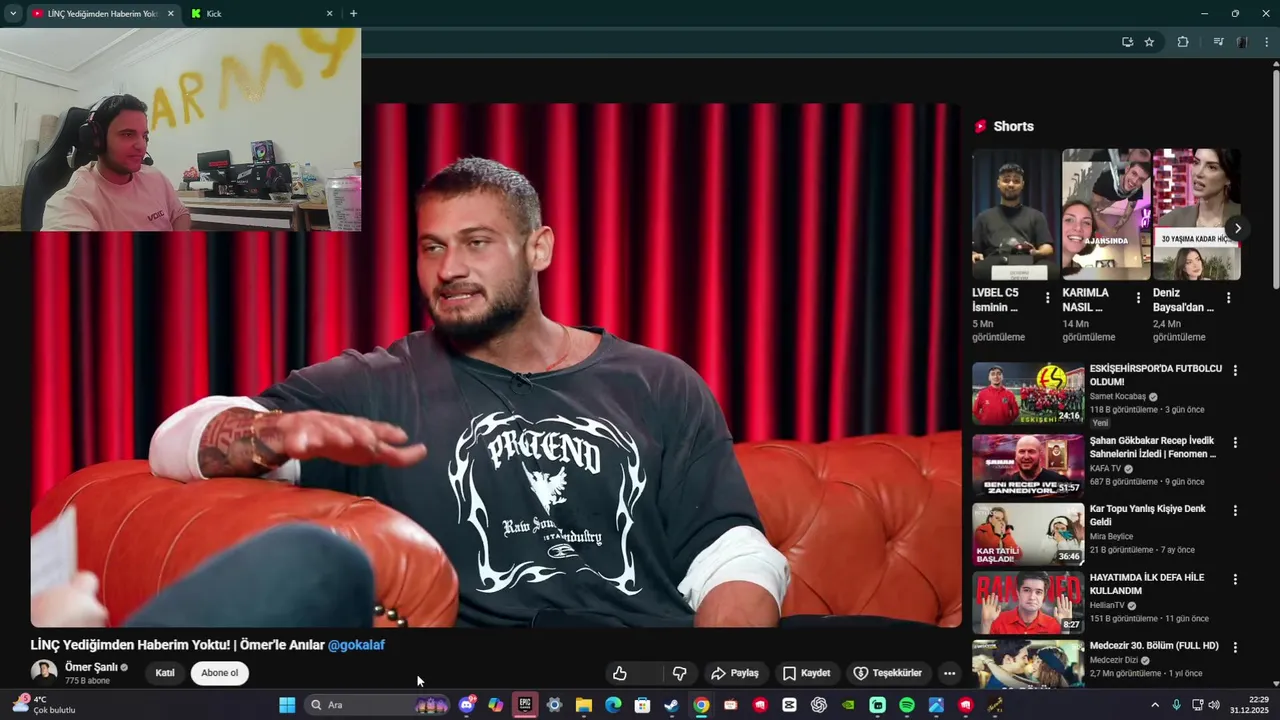Install app icon in address bar
1280x720 pixels.
pyautogui.click(x=1127, y=42)
